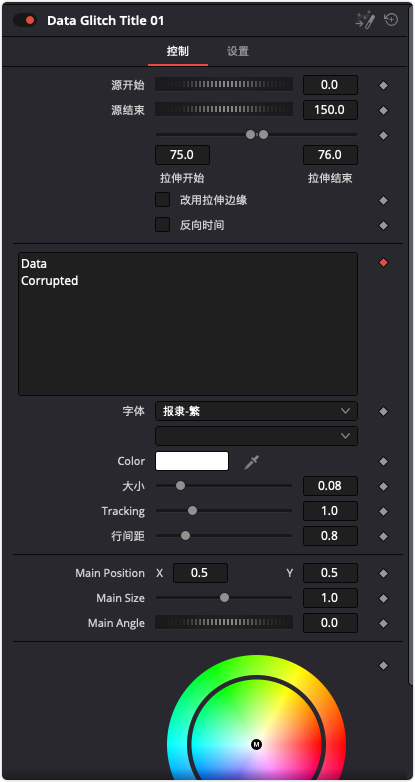This screenshot has height=782, width=415.
Task: Click the 大小 slider handle
Action: point(180,486)
